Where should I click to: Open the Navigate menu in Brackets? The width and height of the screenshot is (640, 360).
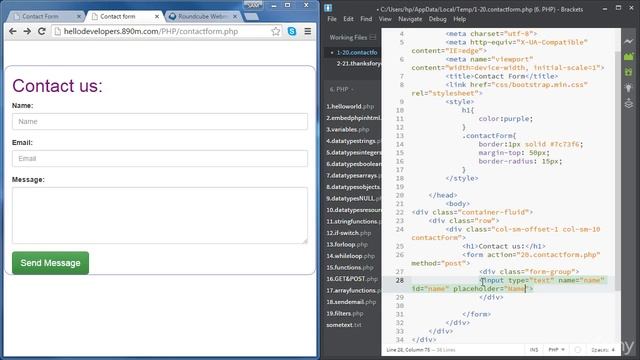[410, 19]
